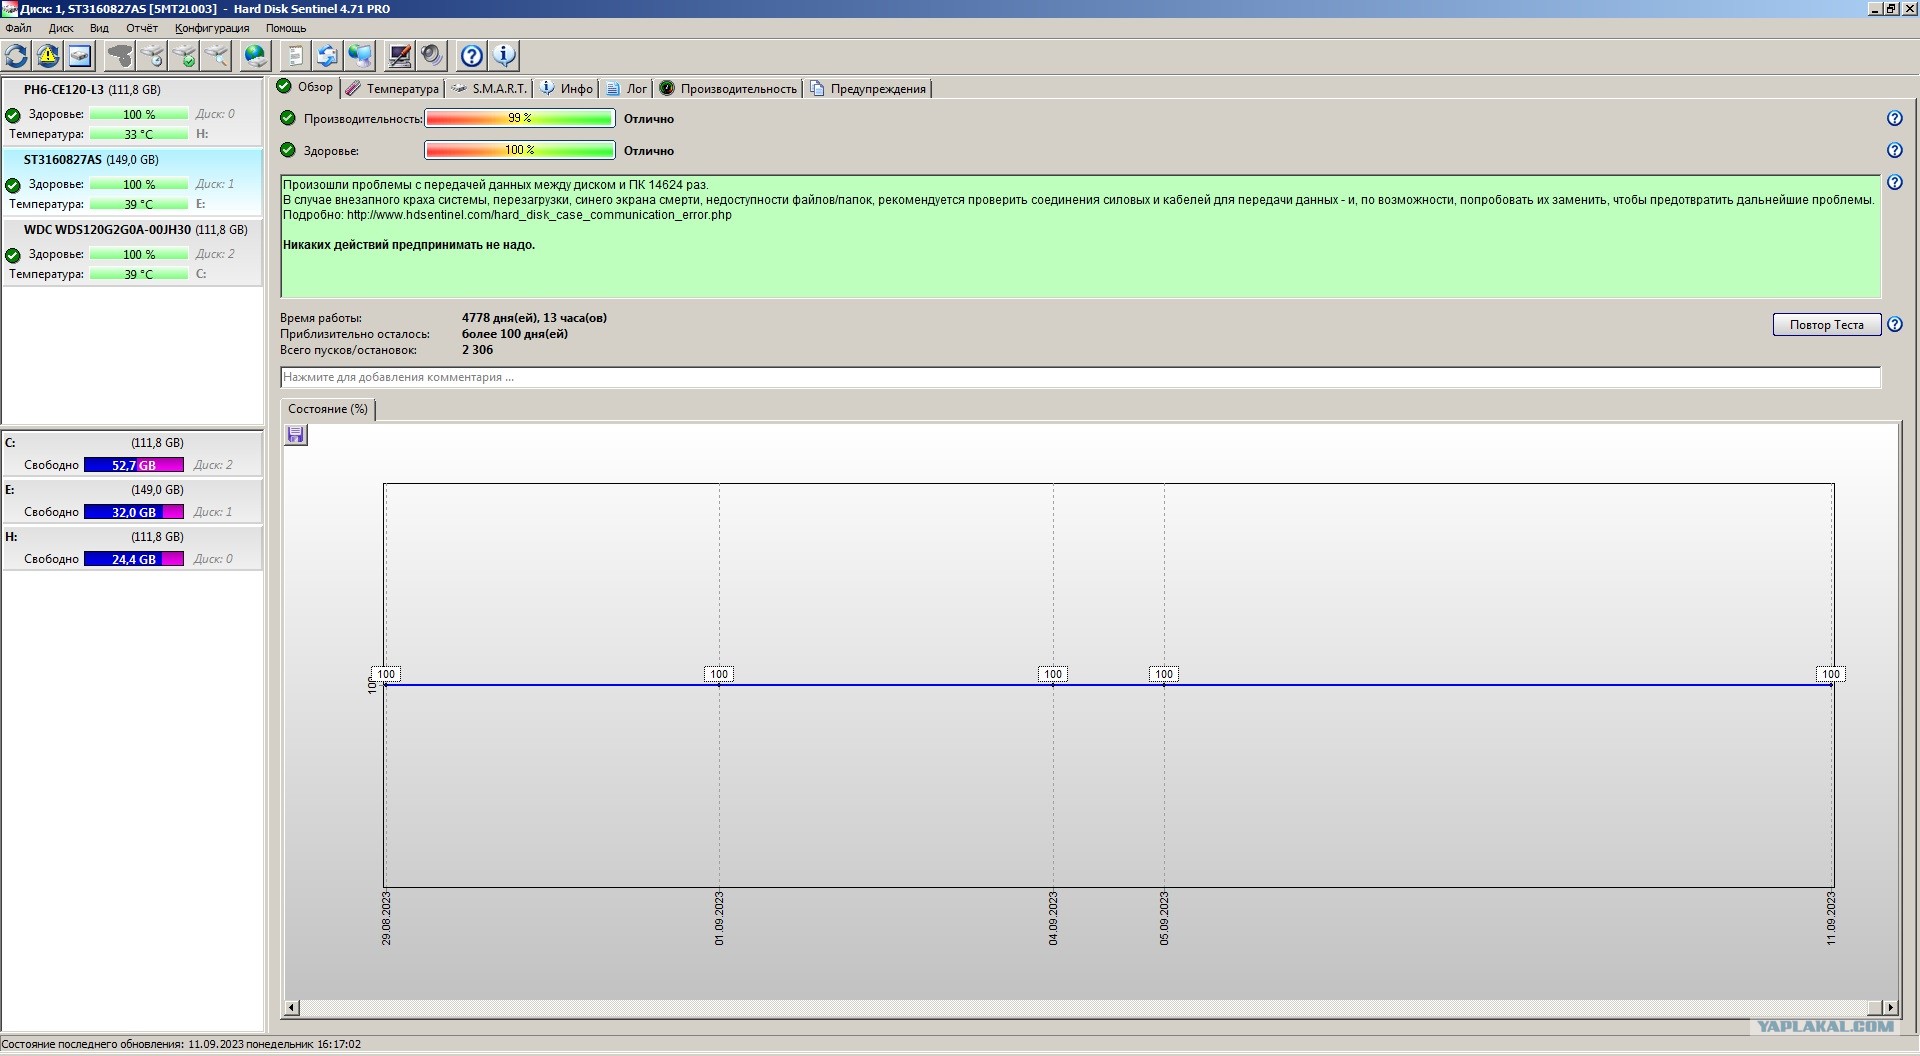Click the chart scrollbar left arrow

click(292, 1008)
